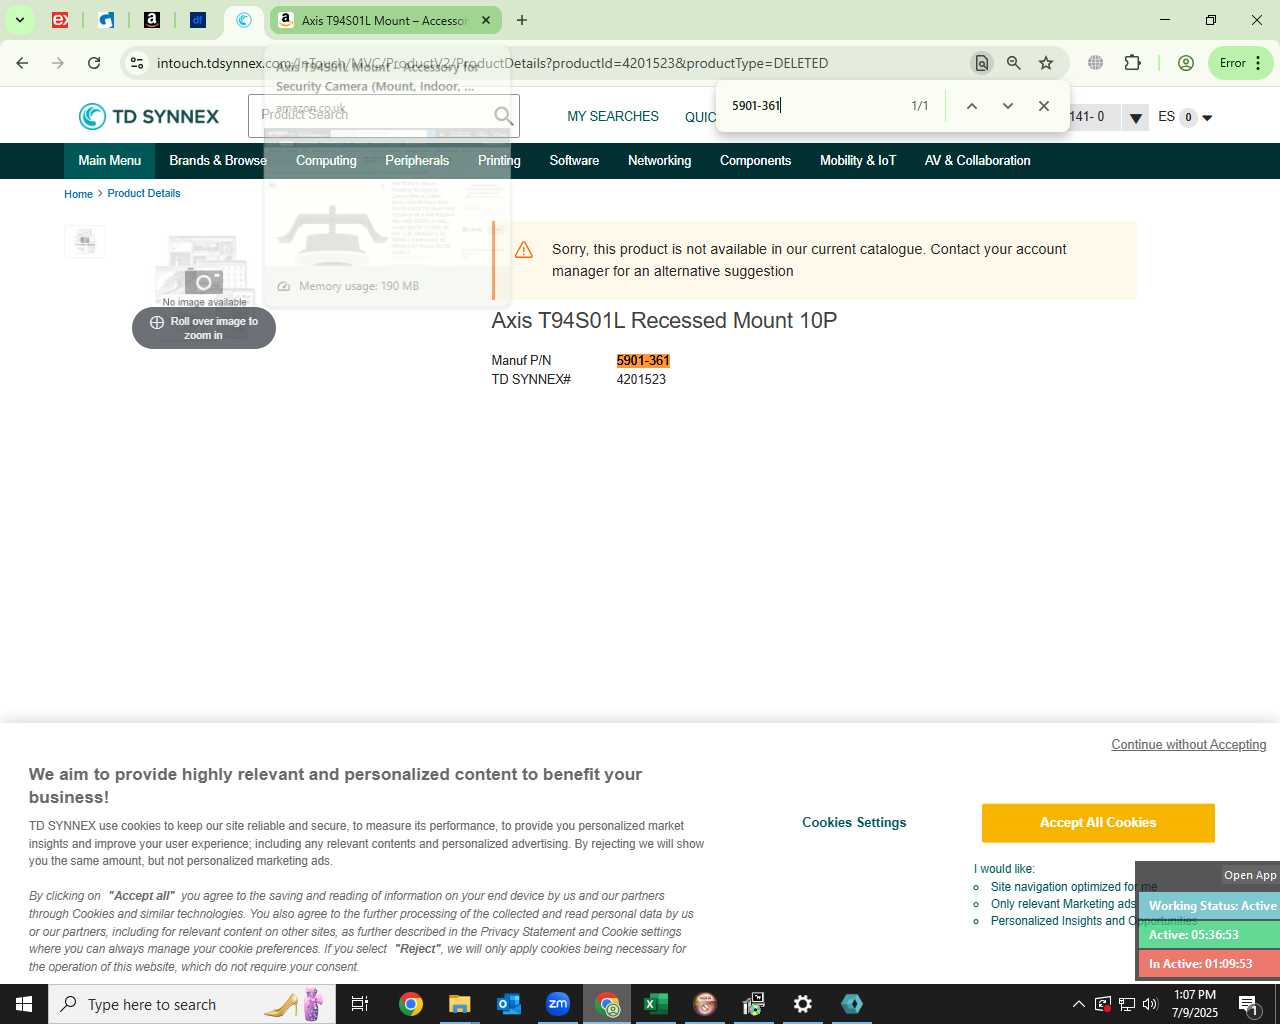Open Zoom from the taskbar

[558, 1004]
